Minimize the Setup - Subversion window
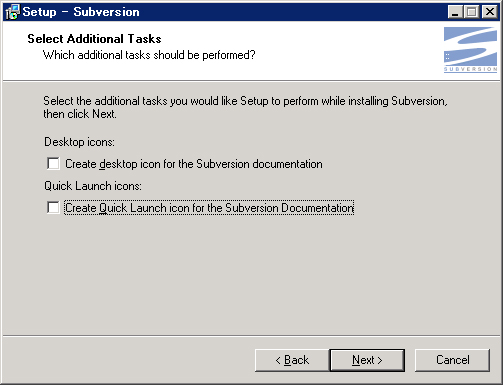This screenshot has width=503, height=385. tap(455, 12)
